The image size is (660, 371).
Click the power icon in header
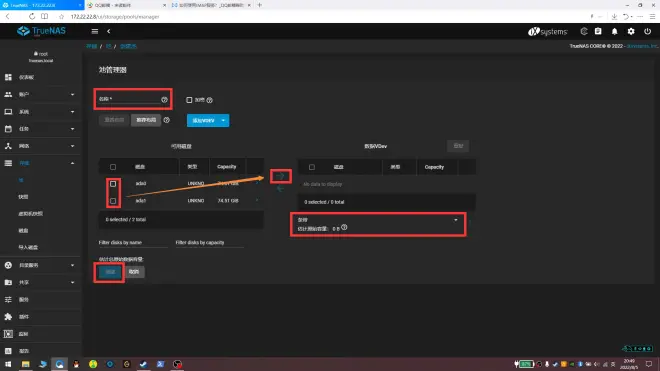[x=647, y=31]
